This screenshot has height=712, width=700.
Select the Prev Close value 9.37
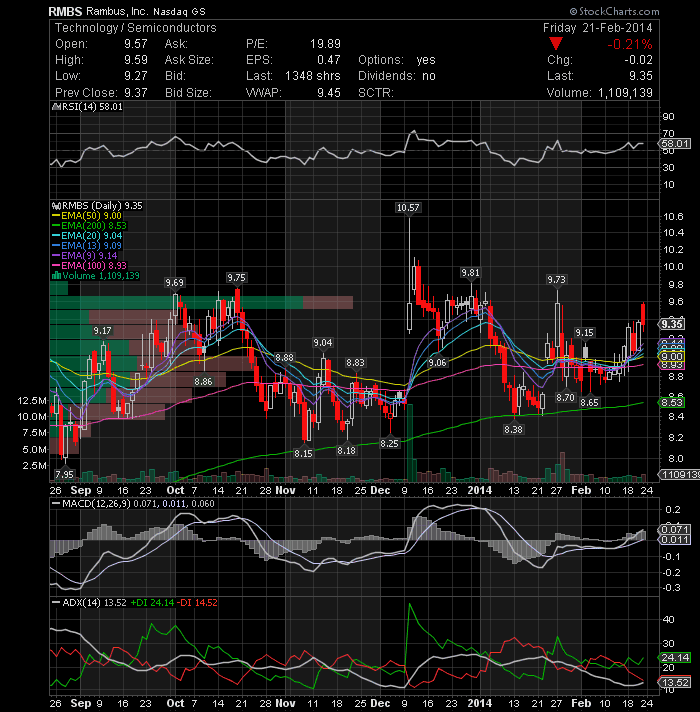point(136,92)
